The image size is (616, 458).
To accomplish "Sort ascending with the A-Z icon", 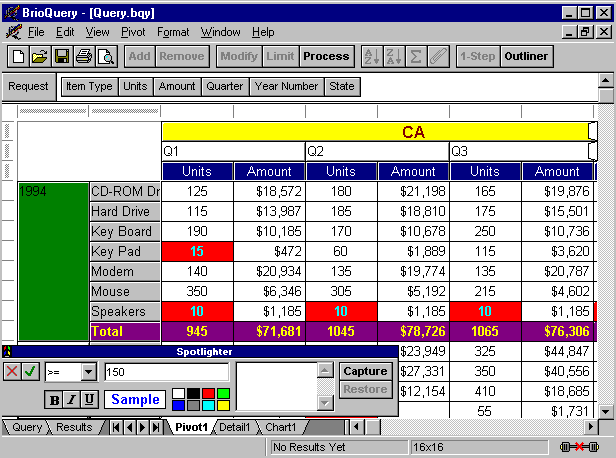I will 372,57.
